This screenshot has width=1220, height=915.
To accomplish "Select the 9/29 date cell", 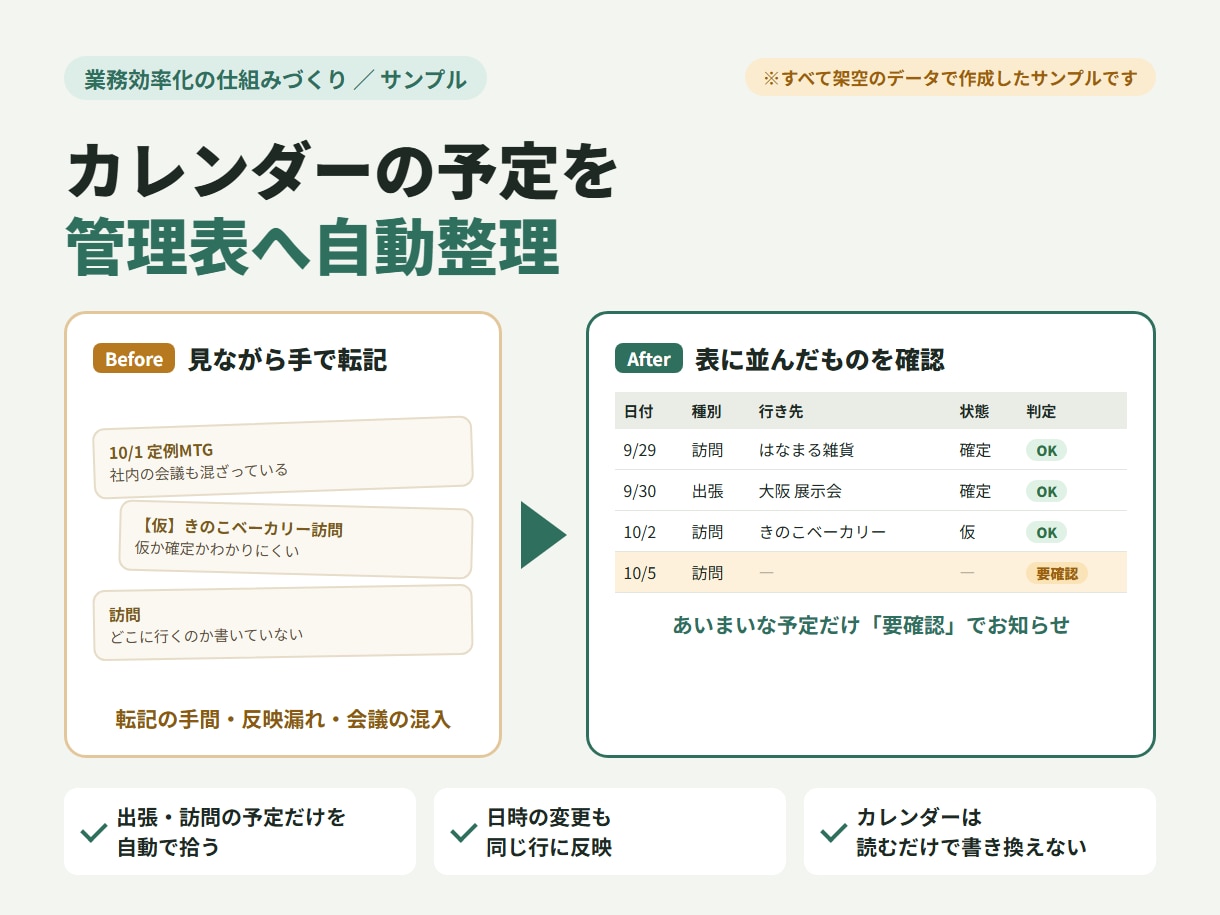I will point(640,450).
